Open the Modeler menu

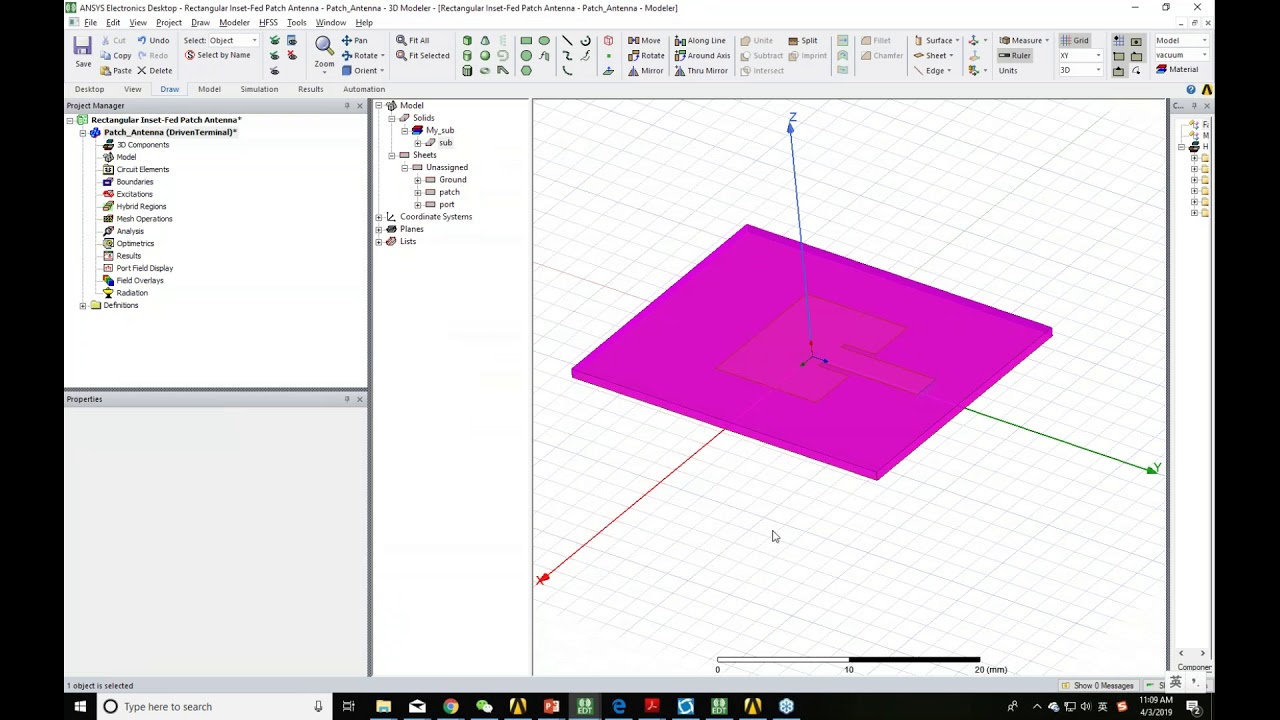point(234,23)
